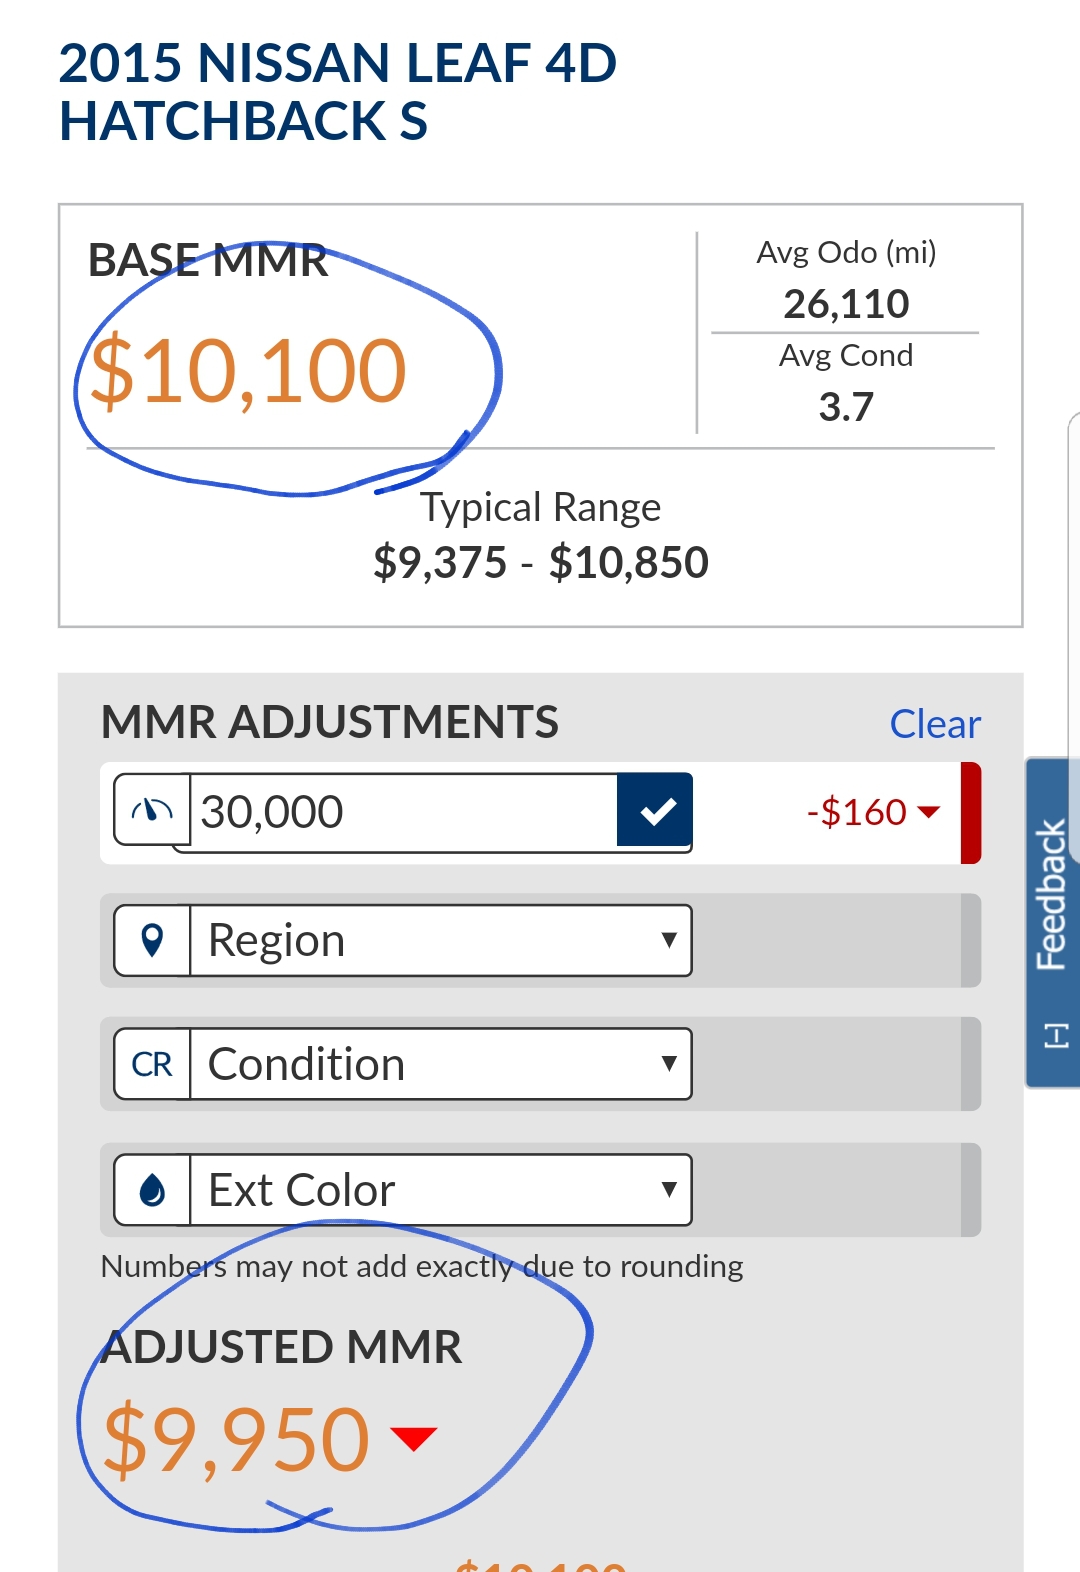The width and height of the screenshot is (1080, 1572).
Task: Click the odometer input field showing 30,000
Action: 404,811
